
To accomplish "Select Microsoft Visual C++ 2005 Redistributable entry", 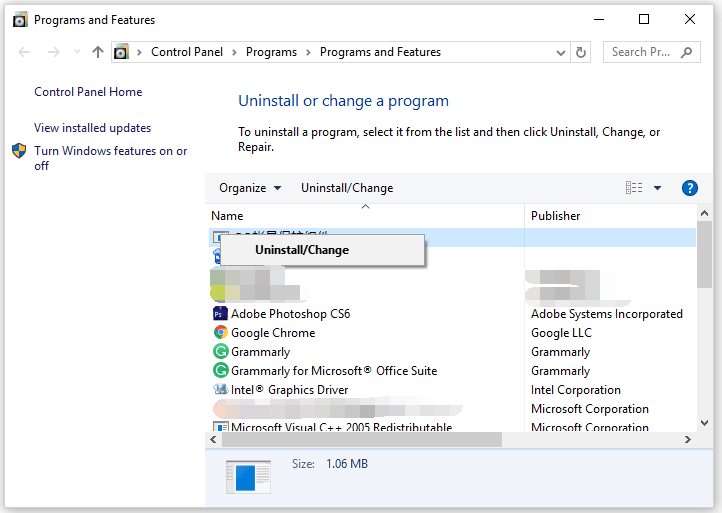I will point(341,426).
